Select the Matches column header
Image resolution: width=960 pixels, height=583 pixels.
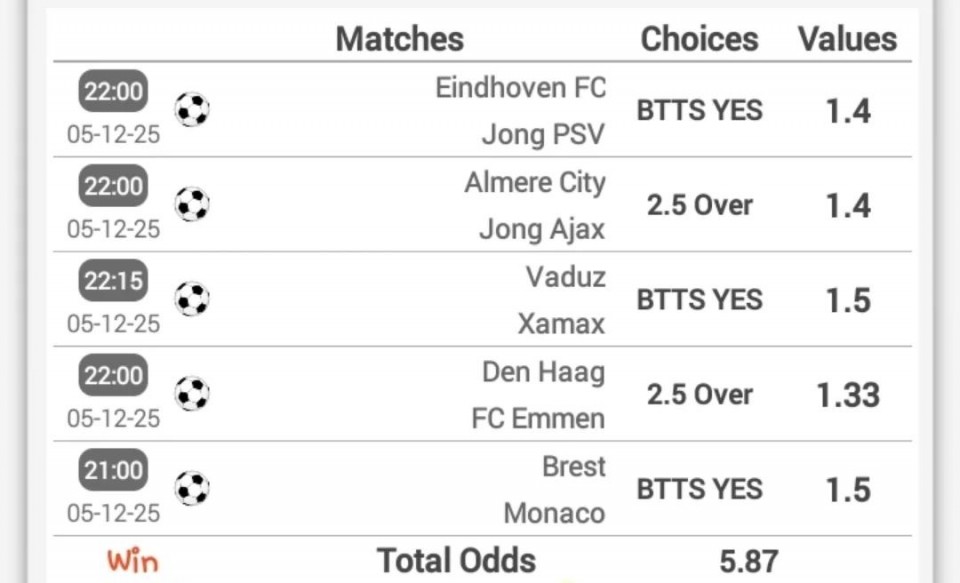[x=399, y=39]
